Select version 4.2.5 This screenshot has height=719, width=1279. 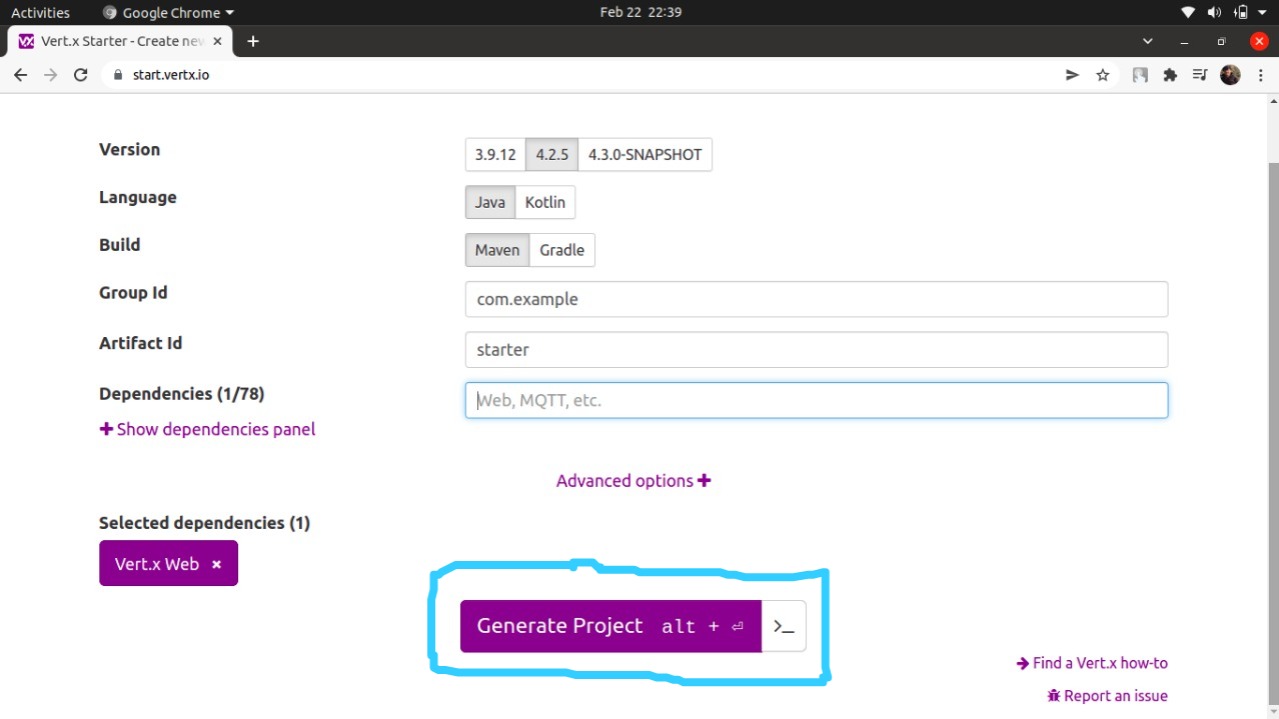pos(552,155)
